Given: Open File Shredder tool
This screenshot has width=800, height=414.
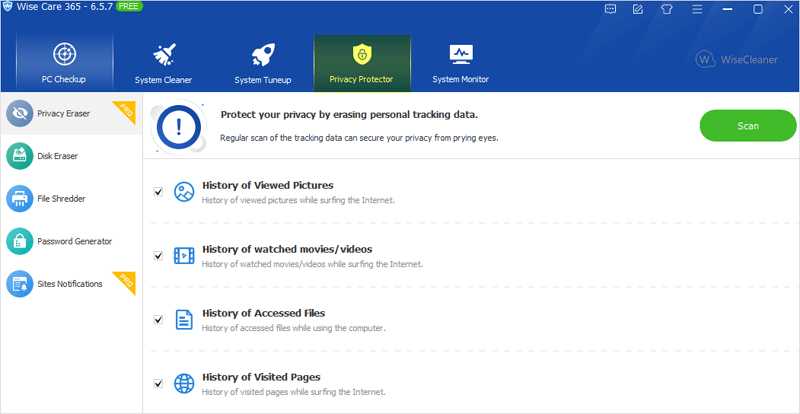Looking at the screenshot, I should (x=71, y=199).
